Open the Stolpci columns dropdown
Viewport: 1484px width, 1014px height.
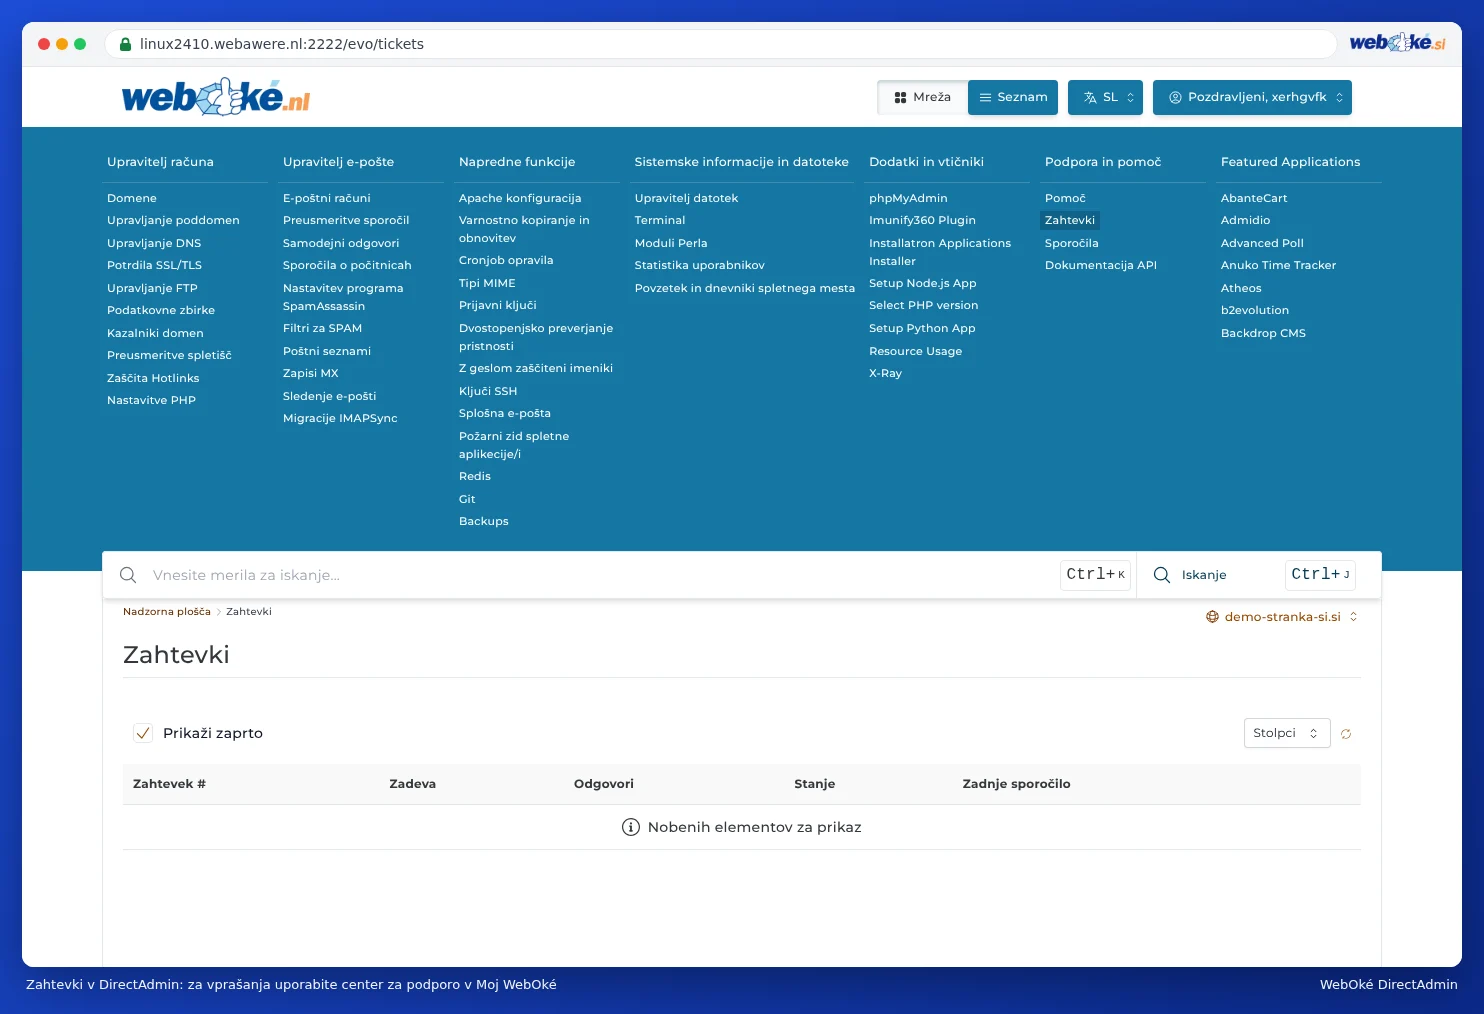coord(1287,733)
